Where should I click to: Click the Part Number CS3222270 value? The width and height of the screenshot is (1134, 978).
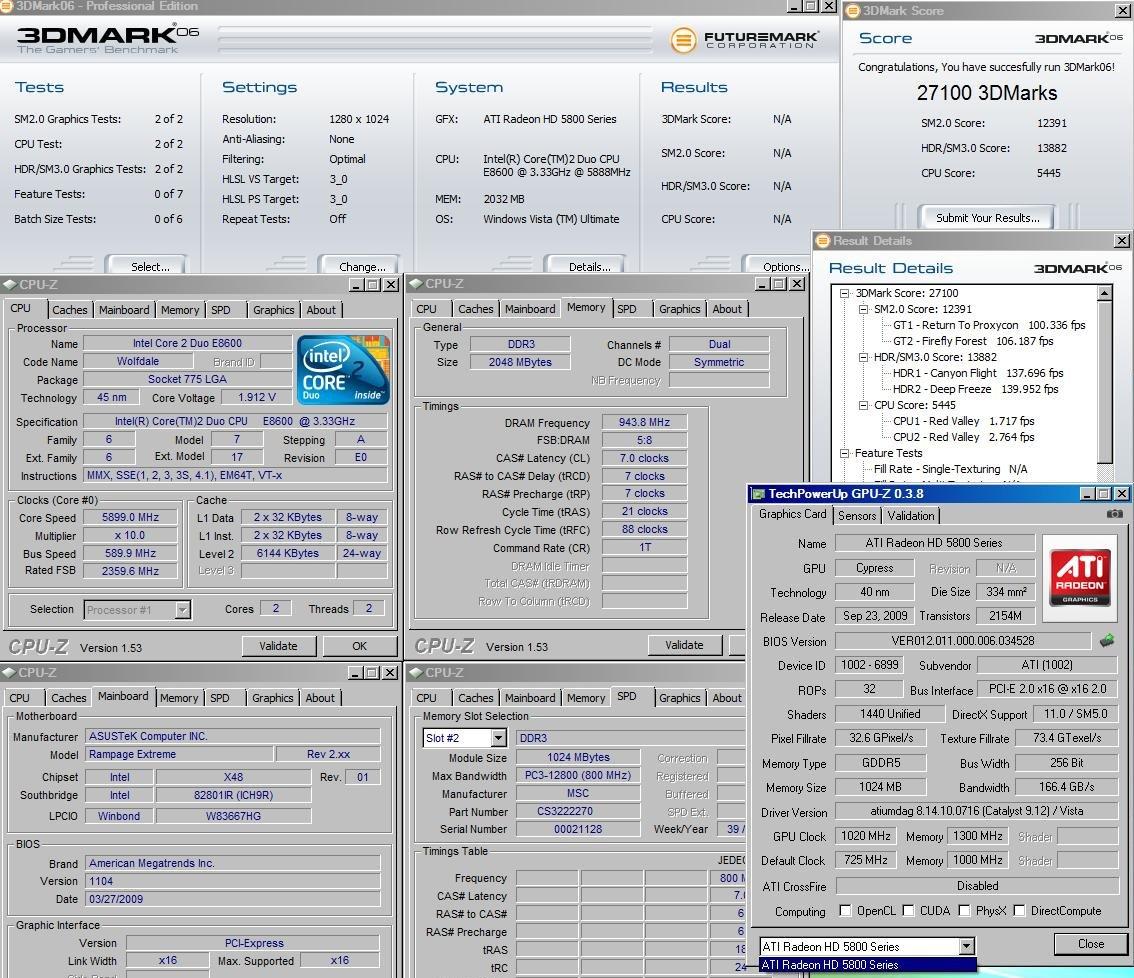(x=577, y=812)
